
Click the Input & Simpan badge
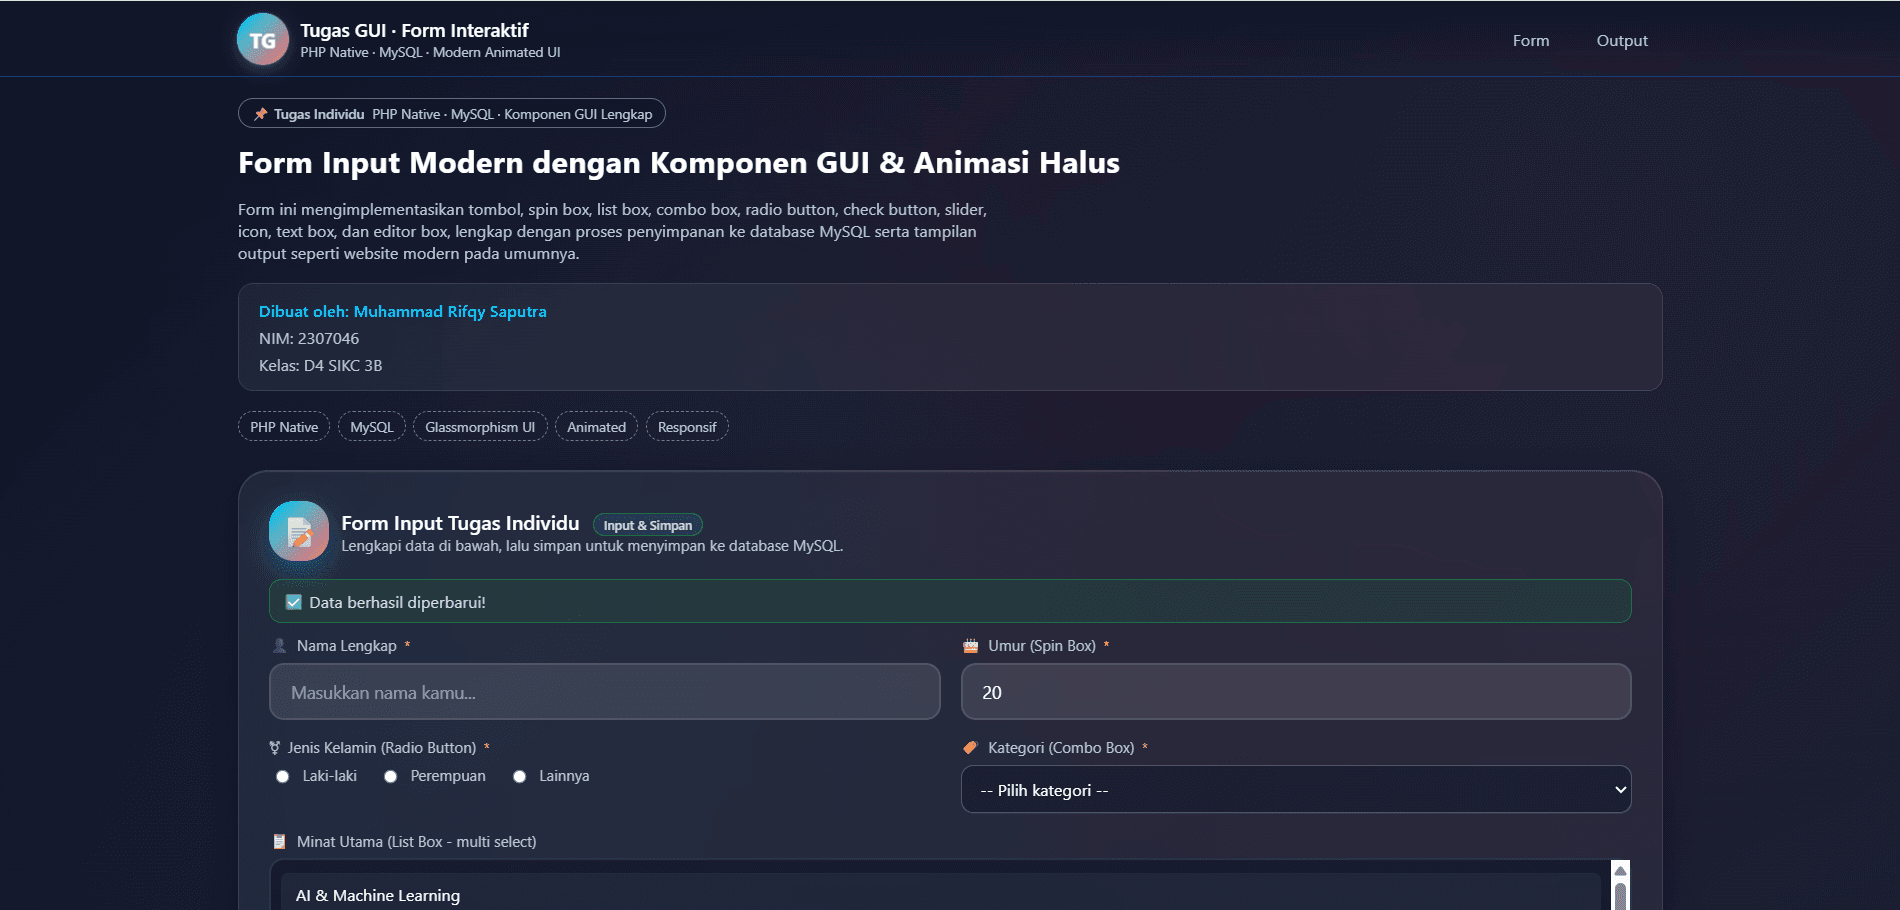pyautogui.click(x=647, y=524)
